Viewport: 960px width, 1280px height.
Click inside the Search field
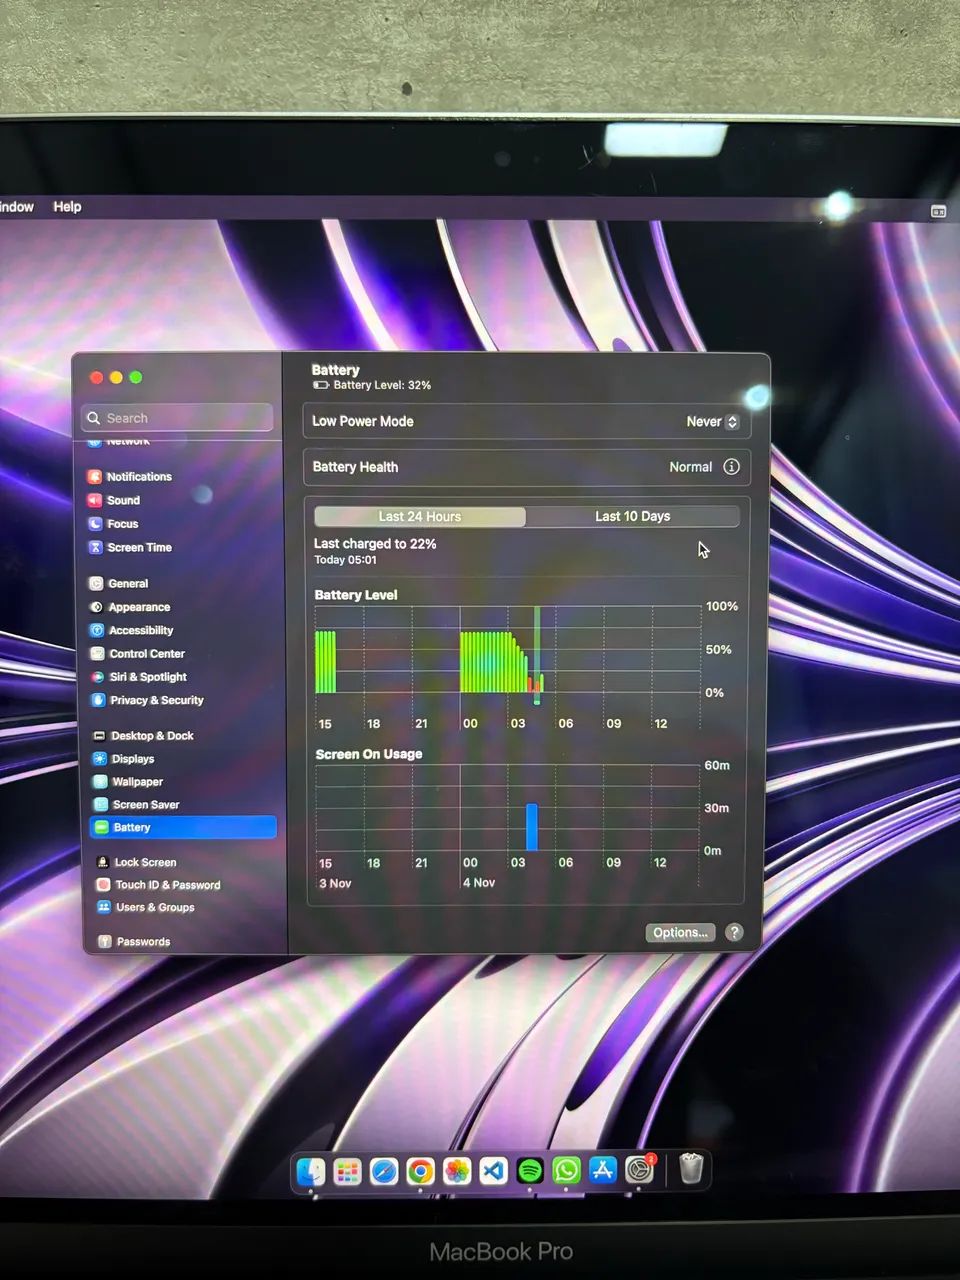click(x=176, y=417)
